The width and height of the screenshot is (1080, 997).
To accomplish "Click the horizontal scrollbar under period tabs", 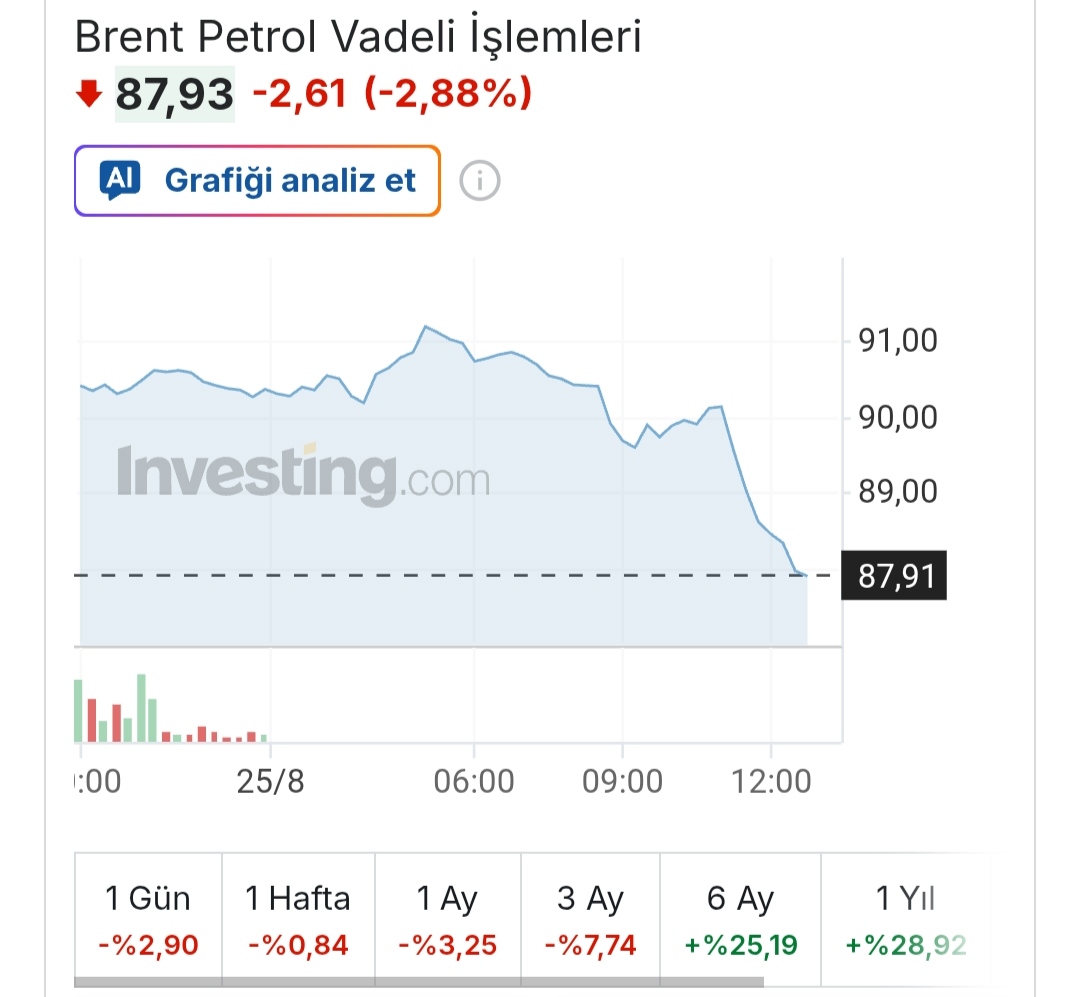I will [x=419, y=982].
